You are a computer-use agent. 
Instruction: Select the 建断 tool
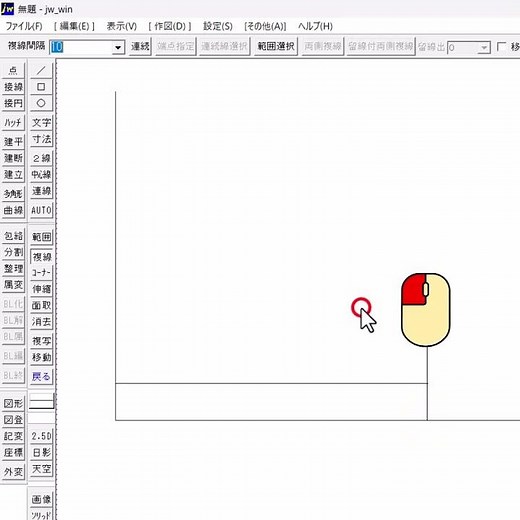13,158
